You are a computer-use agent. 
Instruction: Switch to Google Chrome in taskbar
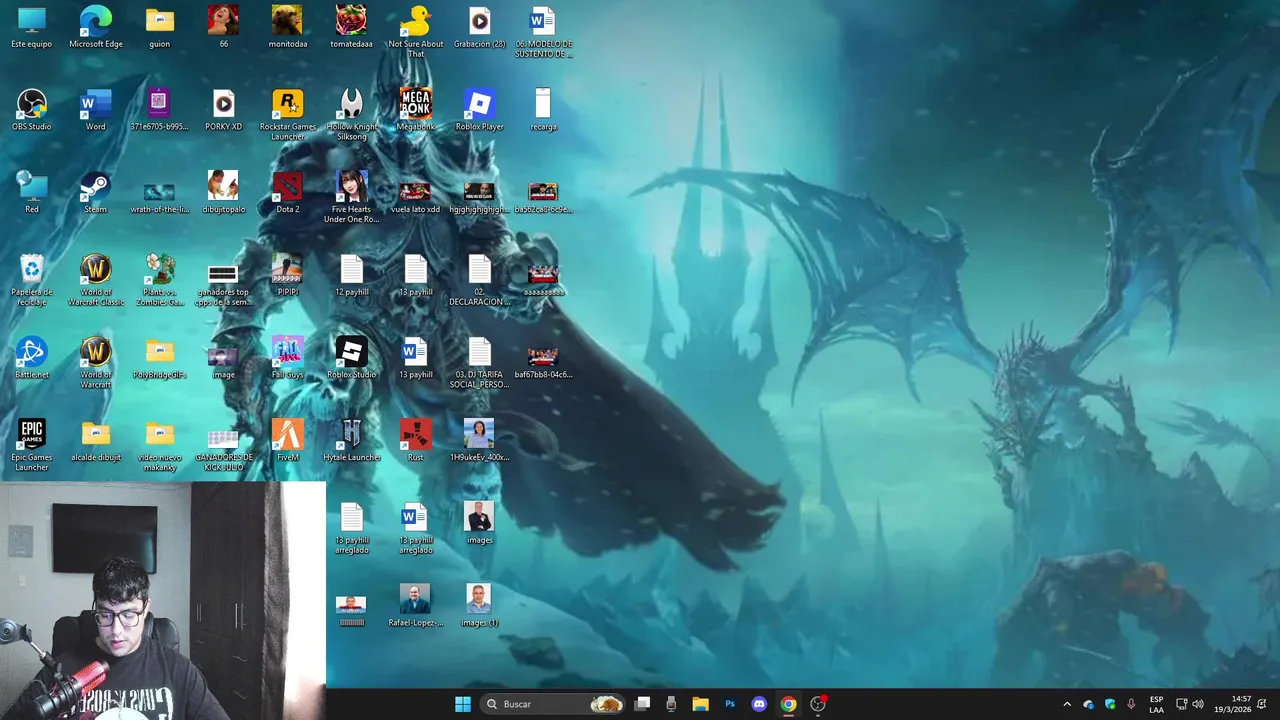coord(788,704)
